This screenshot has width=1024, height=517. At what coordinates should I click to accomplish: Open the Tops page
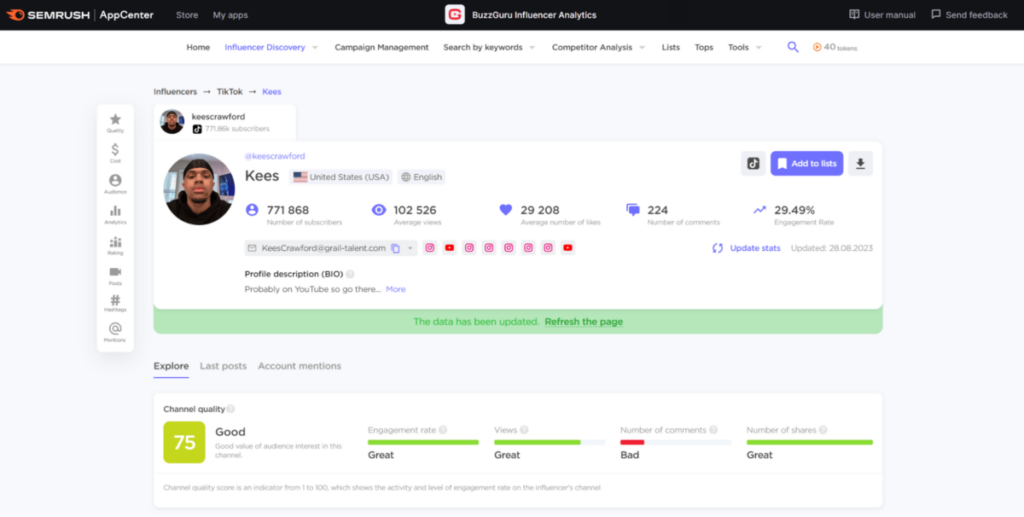point(704,47)
